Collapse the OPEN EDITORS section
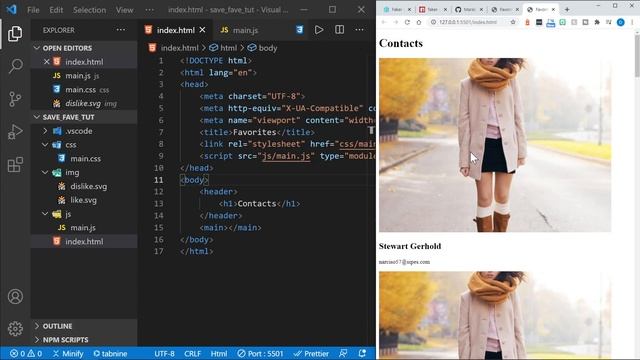This screenshot has width=640, height=360. pos(37,48)
